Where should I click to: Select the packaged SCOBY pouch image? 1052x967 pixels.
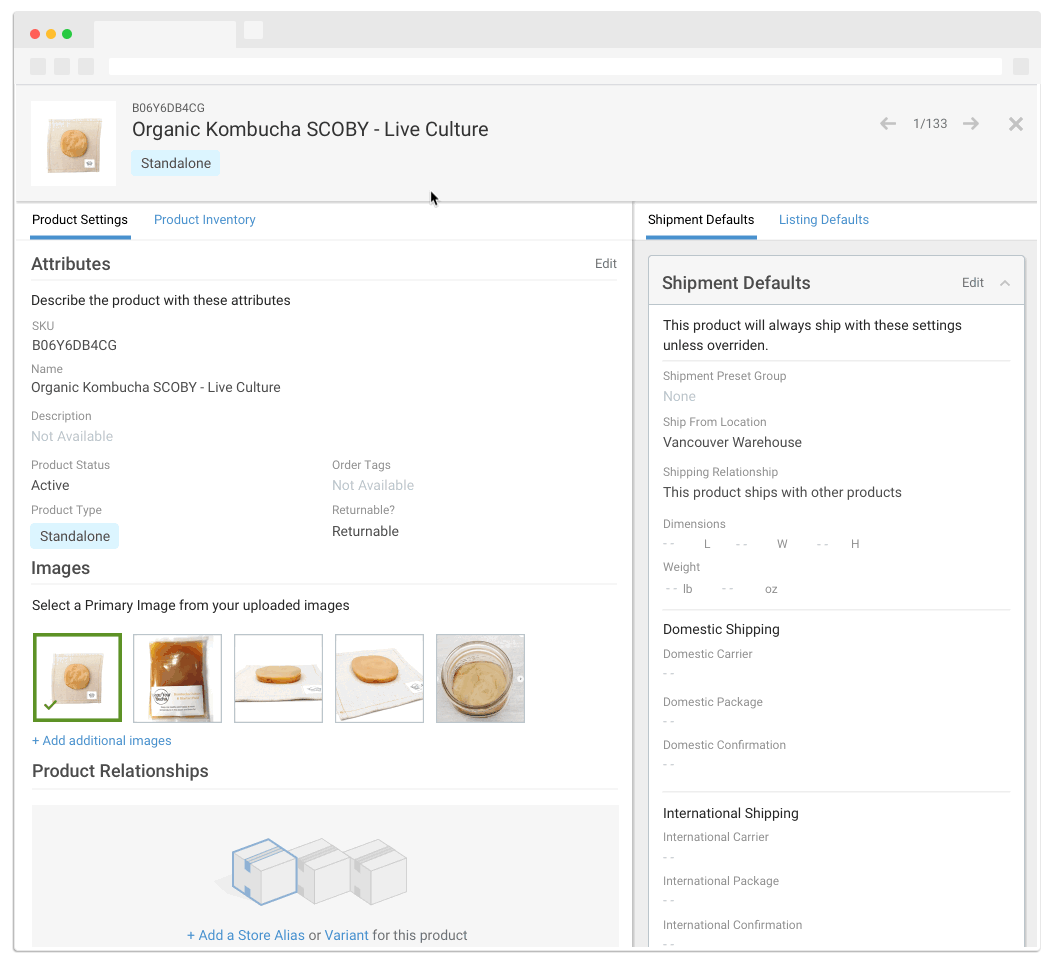(177, 678)
